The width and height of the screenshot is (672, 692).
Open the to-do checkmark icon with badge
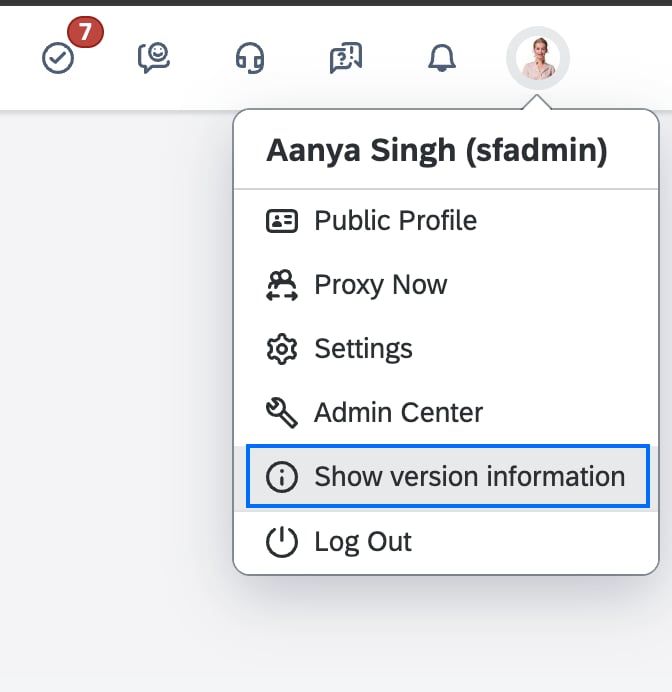click(x=58, y=58)
